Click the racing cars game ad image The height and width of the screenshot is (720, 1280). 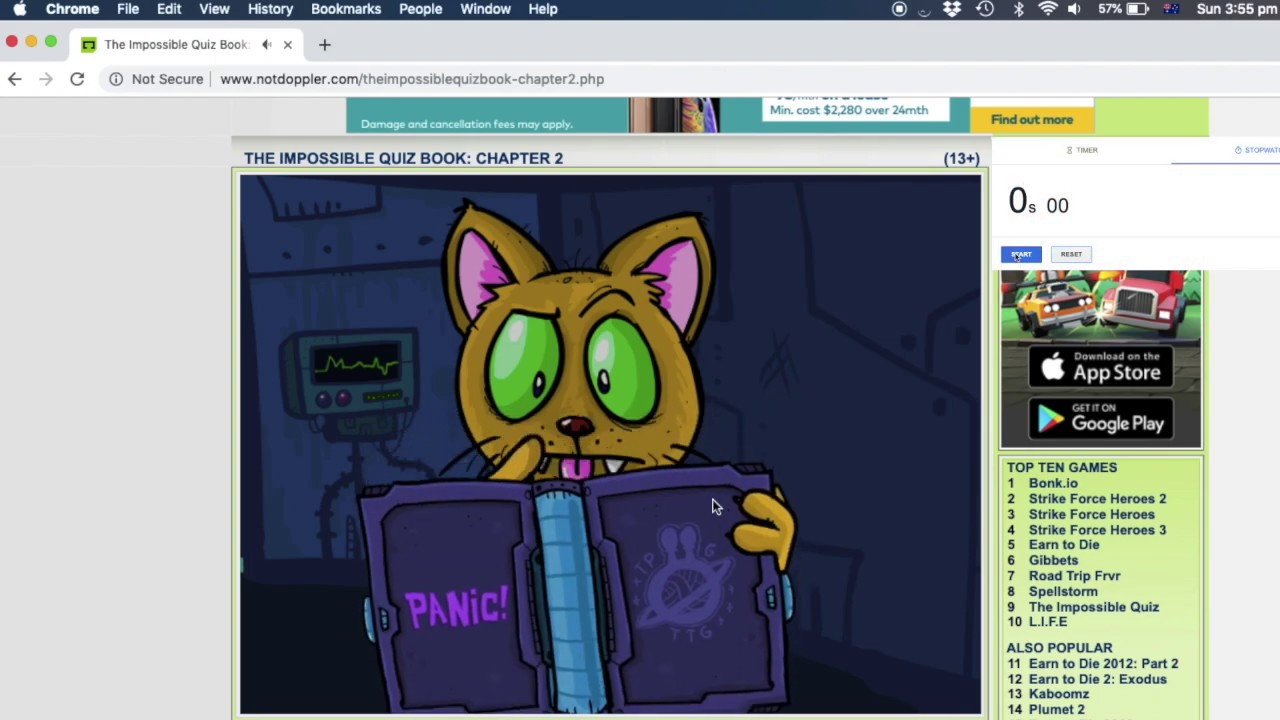[x=1100, y=306]
